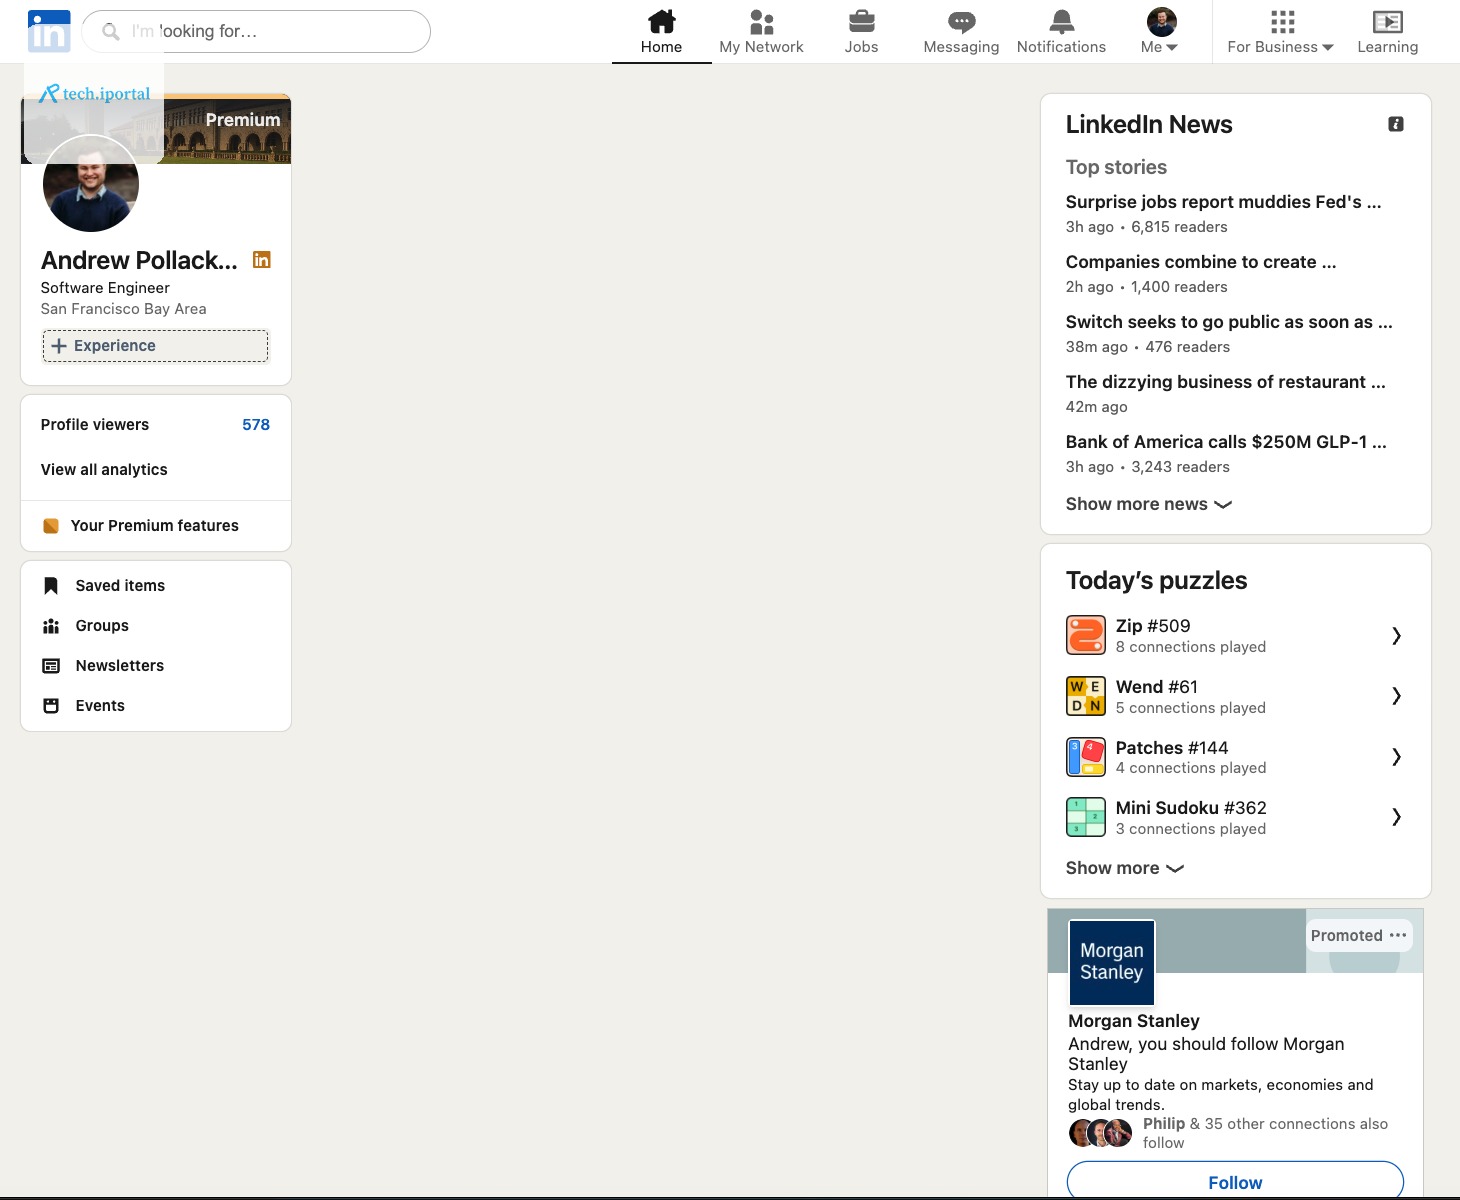The height and width of the screenshot is (1200, 1460).
Task: Expand the For Business menu
Action: (1281, 32)
